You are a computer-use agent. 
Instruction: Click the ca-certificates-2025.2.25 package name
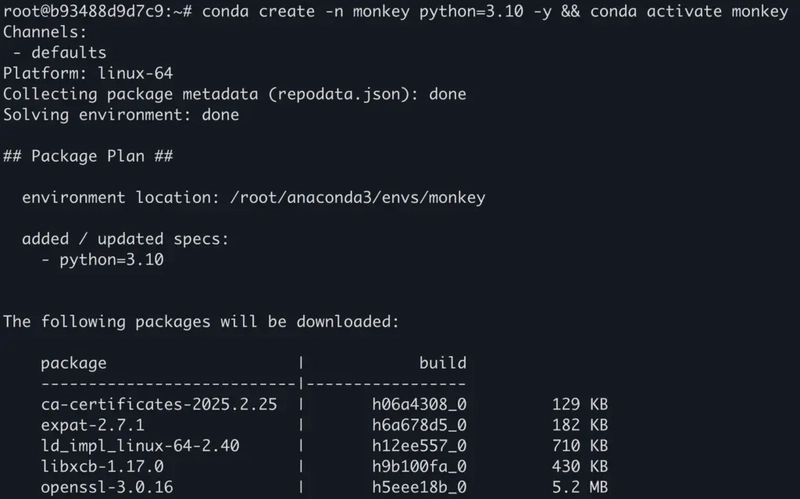coord(159,405)
